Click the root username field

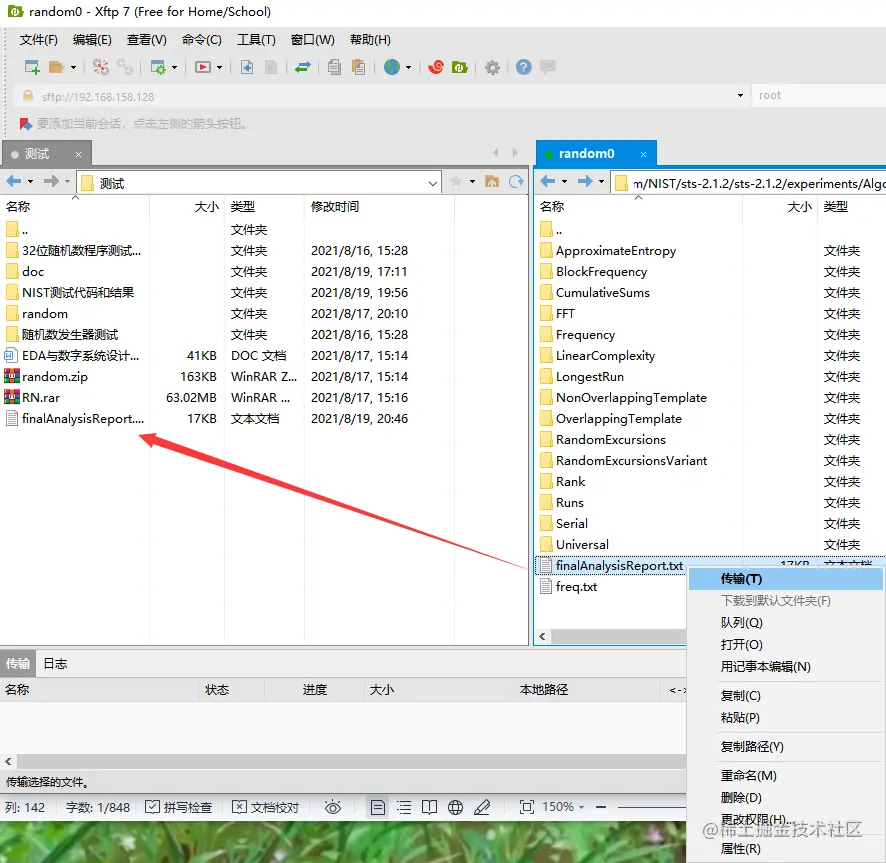pyautogui.click(x=818, y=96)
